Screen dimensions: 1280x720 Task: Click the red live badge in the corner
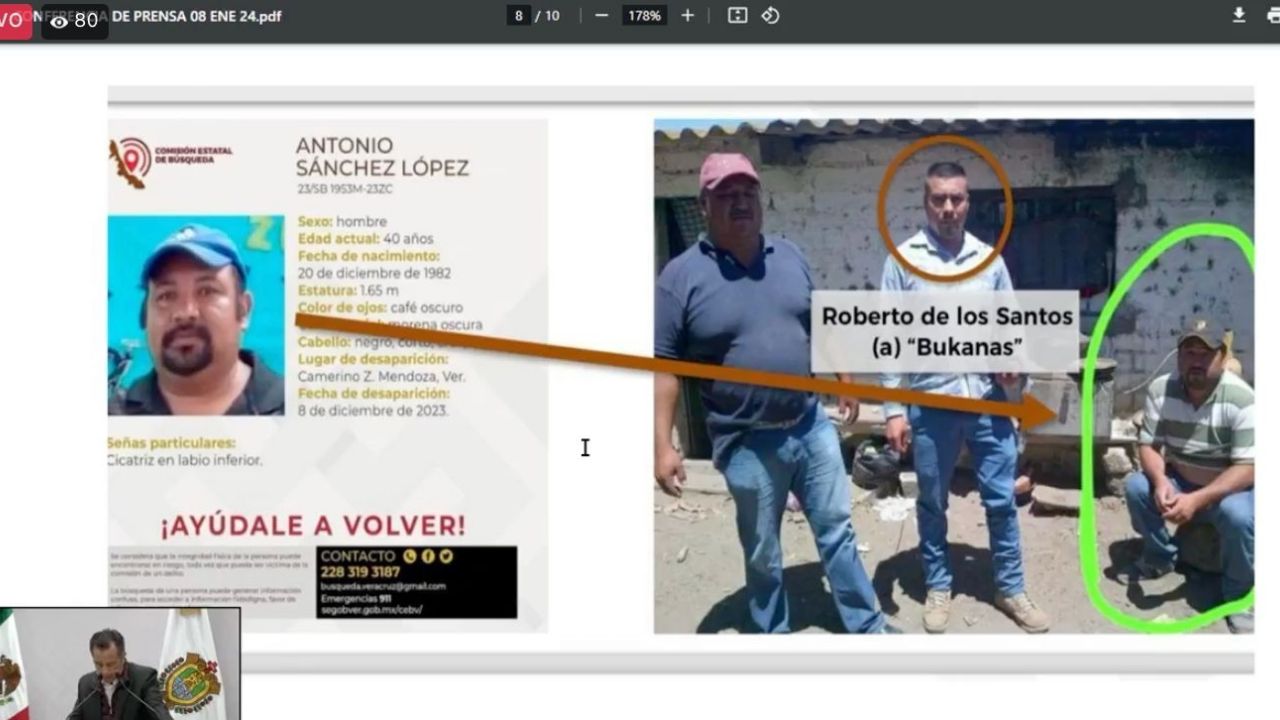click(14, 21)
